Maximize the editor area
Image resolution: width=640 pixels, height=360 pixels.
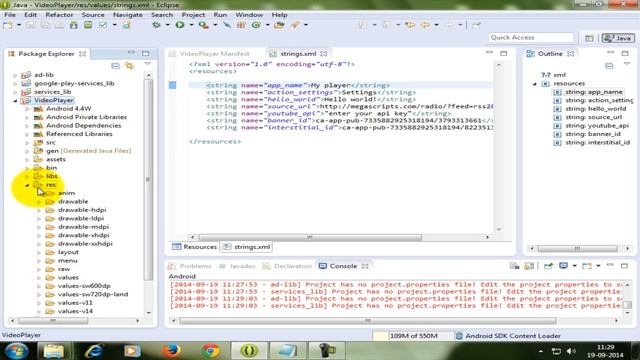[x=504, y=53]
